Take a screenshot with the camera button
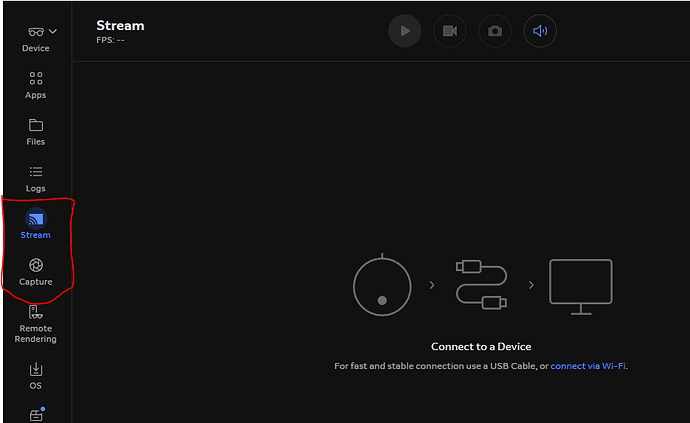 (495, 31)
